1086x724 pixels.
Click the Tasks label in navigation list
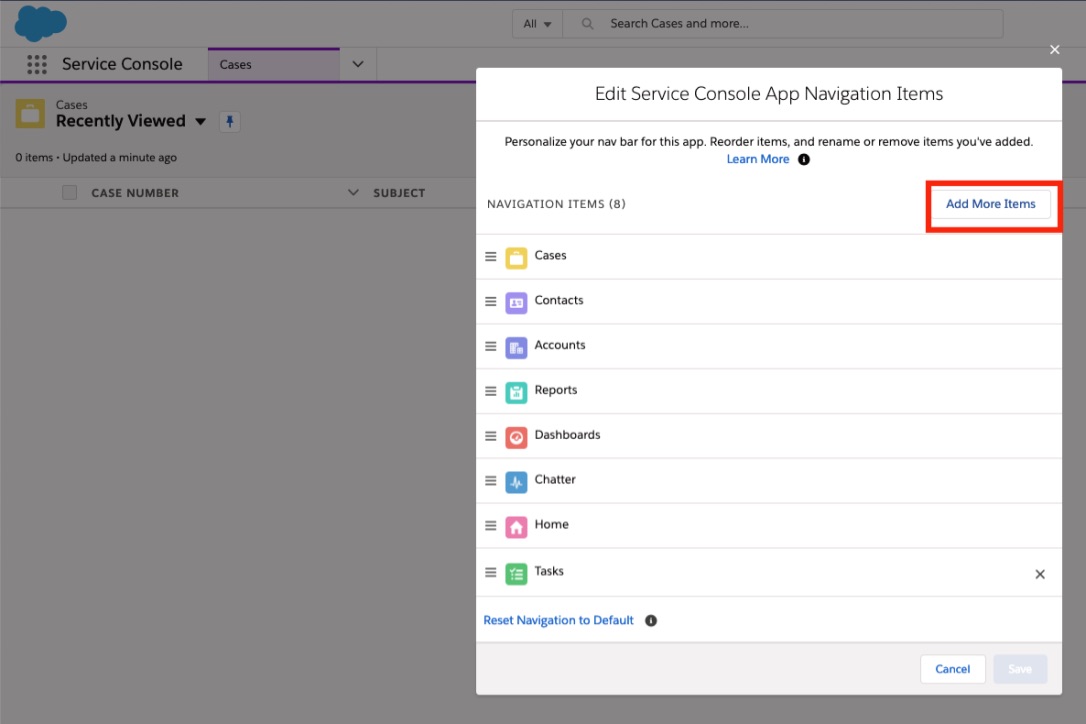point(549,572)
